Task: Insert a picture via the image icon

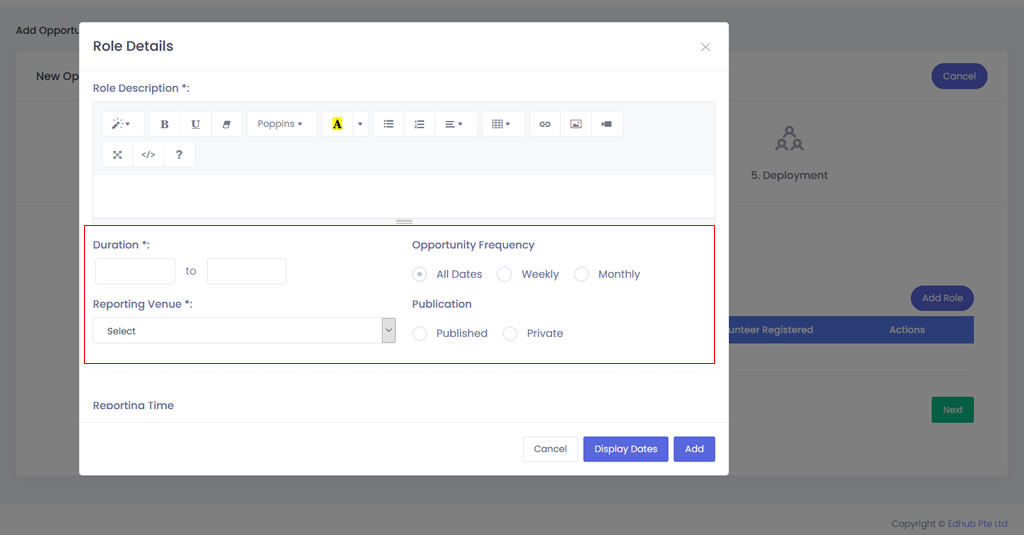Action: pyautogui.click(x=575, y=124)
